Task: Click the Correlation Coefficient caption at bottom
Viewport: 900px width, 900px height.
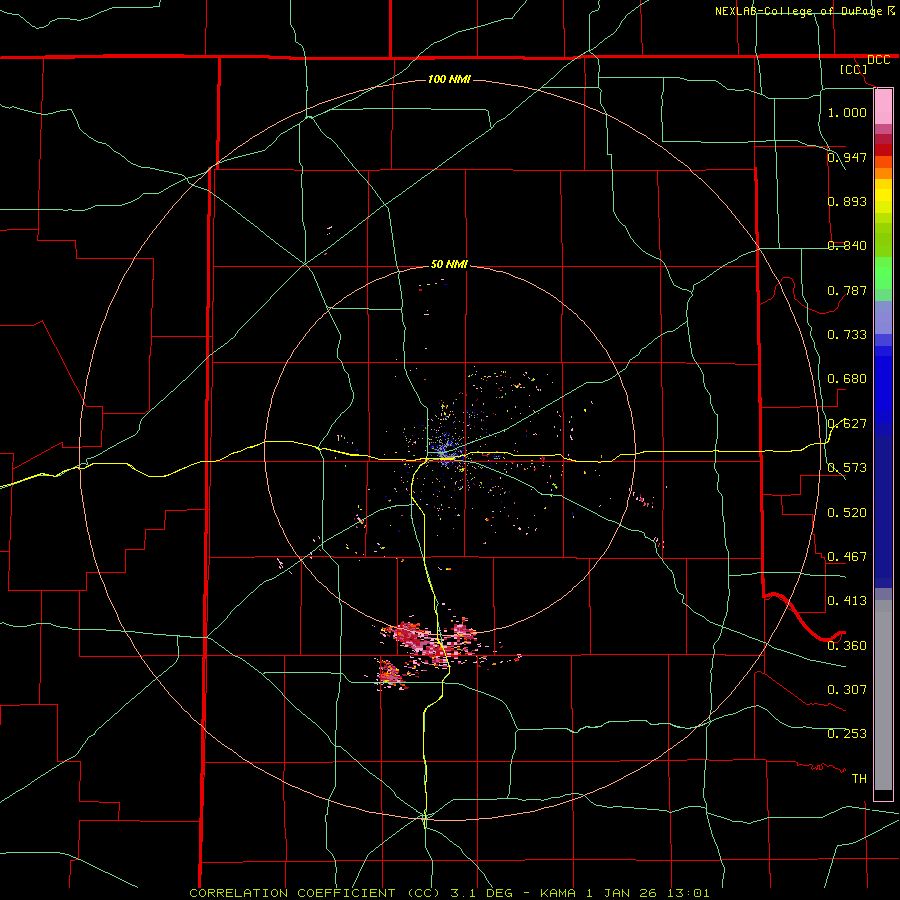Action: click(x=449, y=893)
